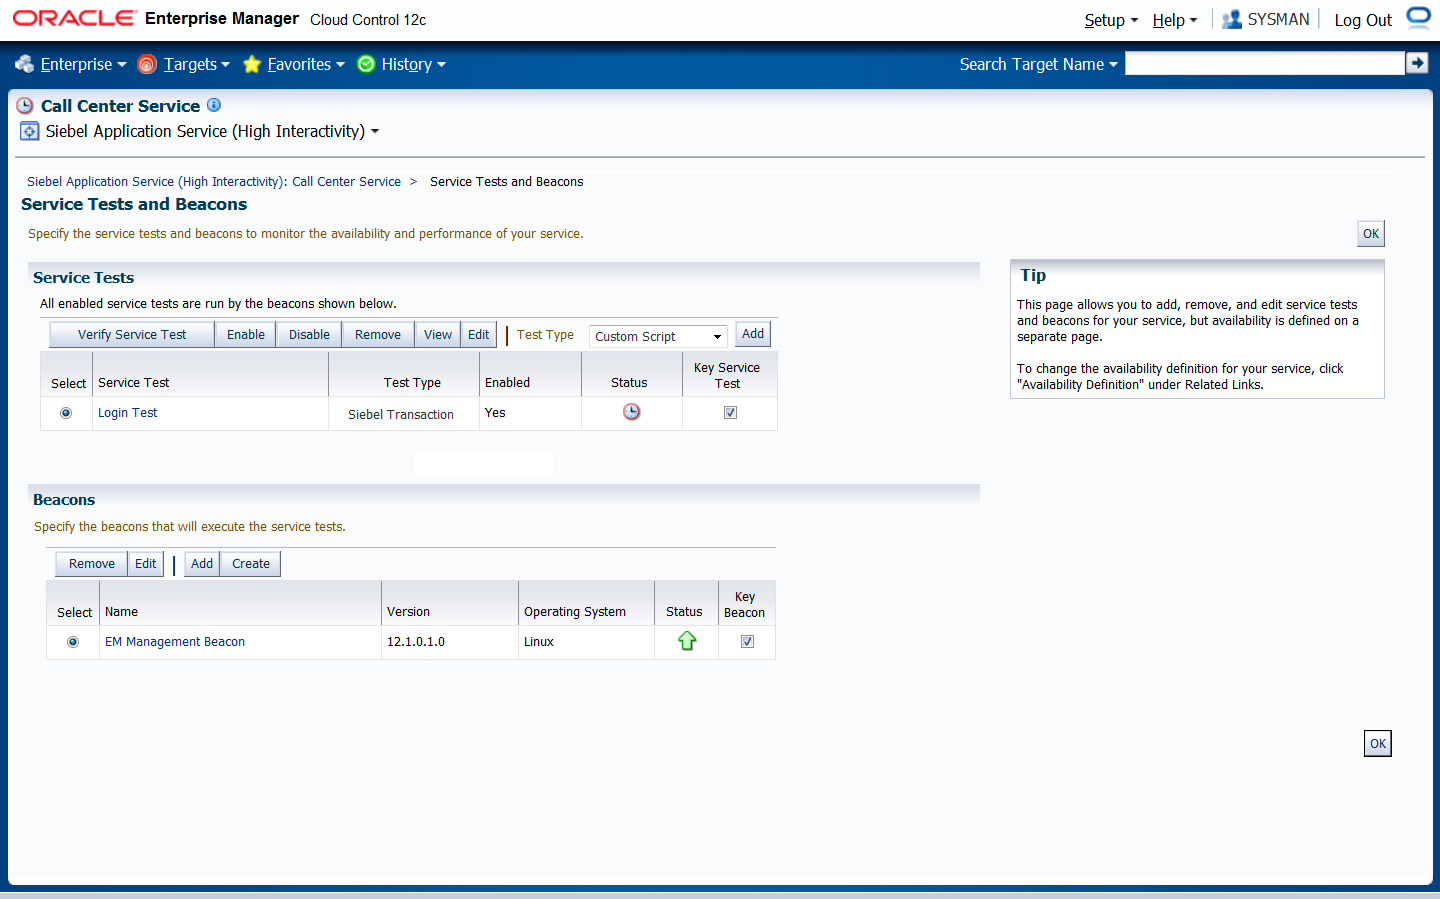Open the Search Target Name dropdown
This screenshot has width=1440, height=899.
click(1038, 64)
